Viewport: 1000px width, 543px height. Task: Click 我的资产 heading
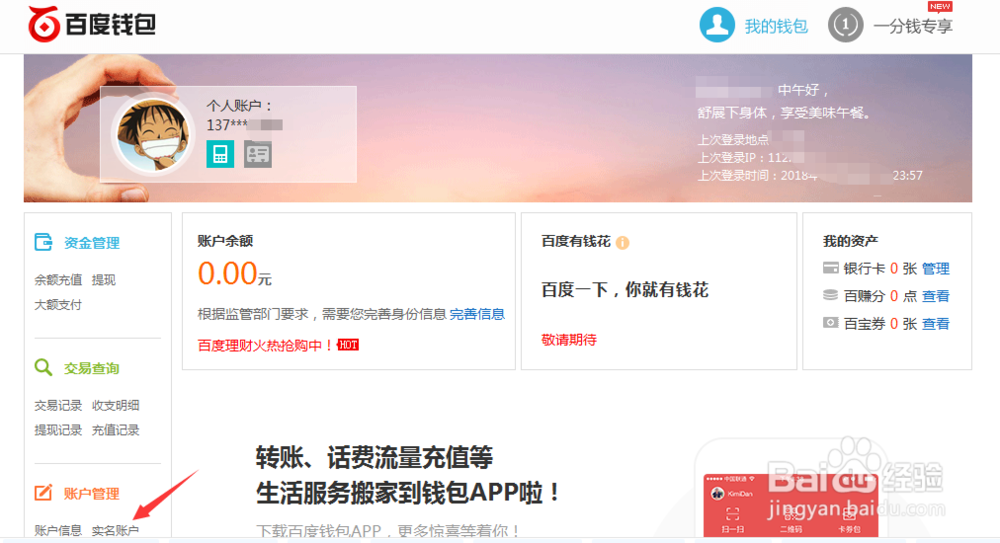point(850,241)
